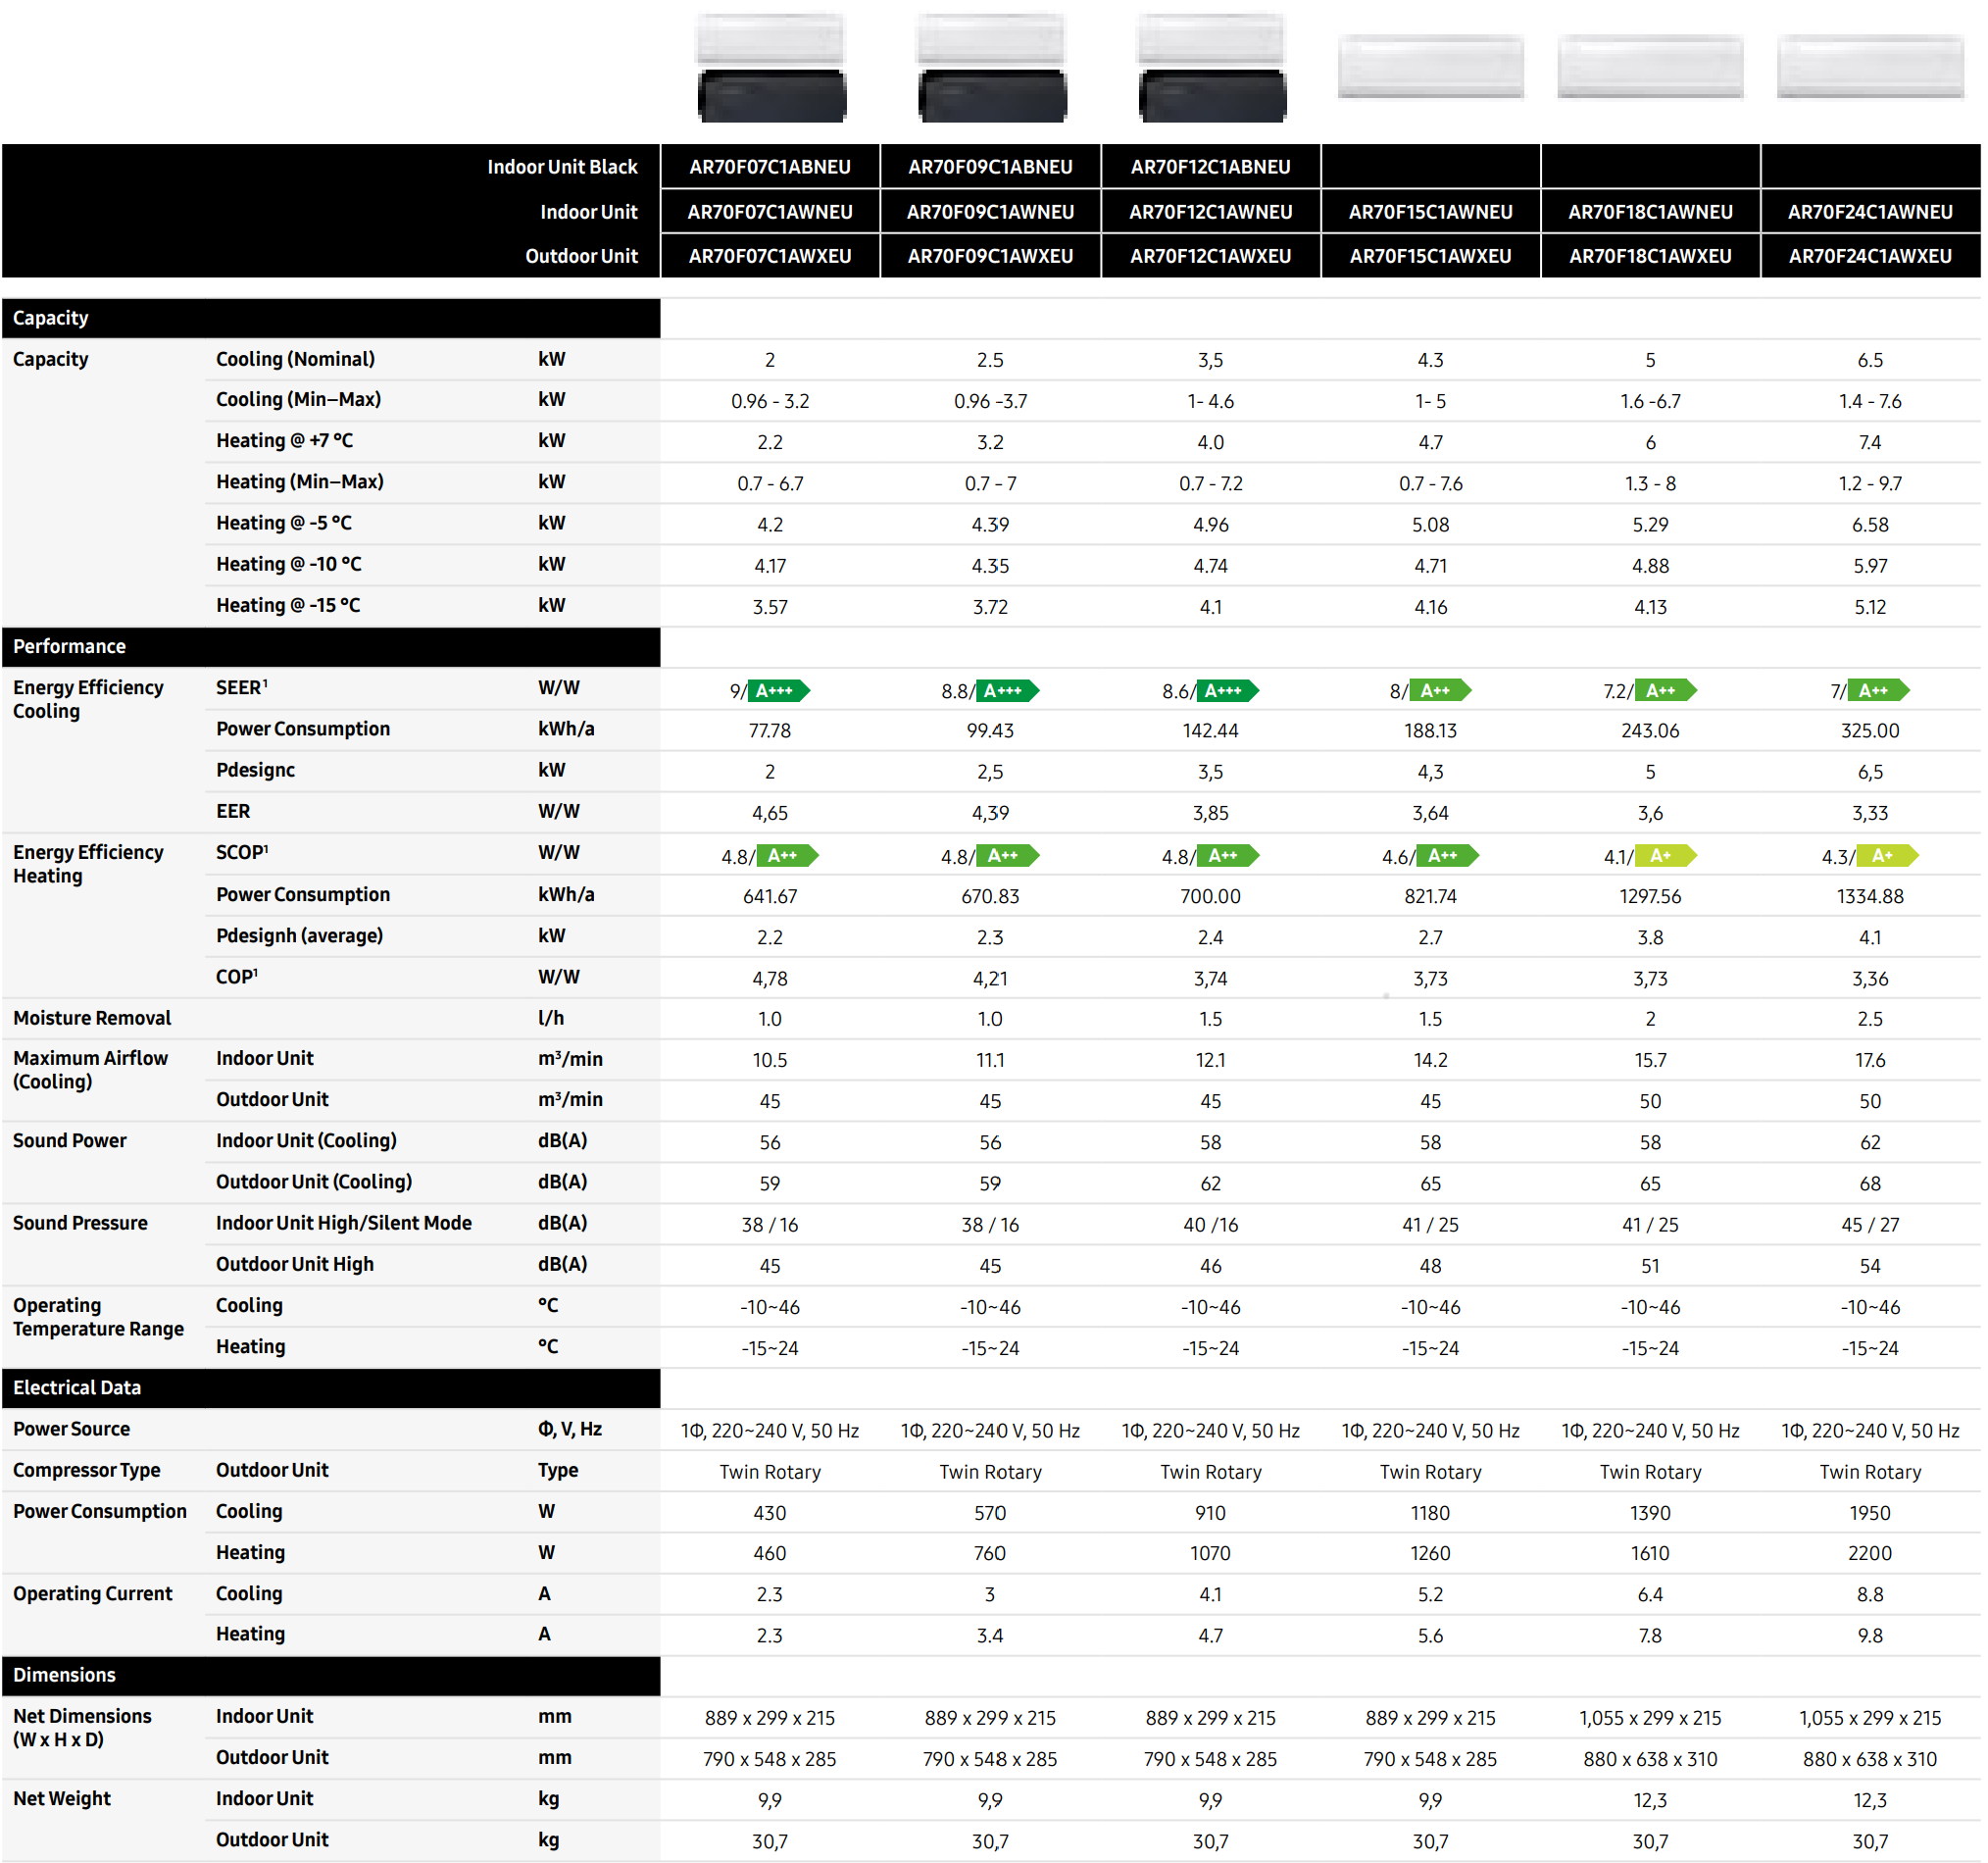Select the Dimensions section header

pos(331,1675)
